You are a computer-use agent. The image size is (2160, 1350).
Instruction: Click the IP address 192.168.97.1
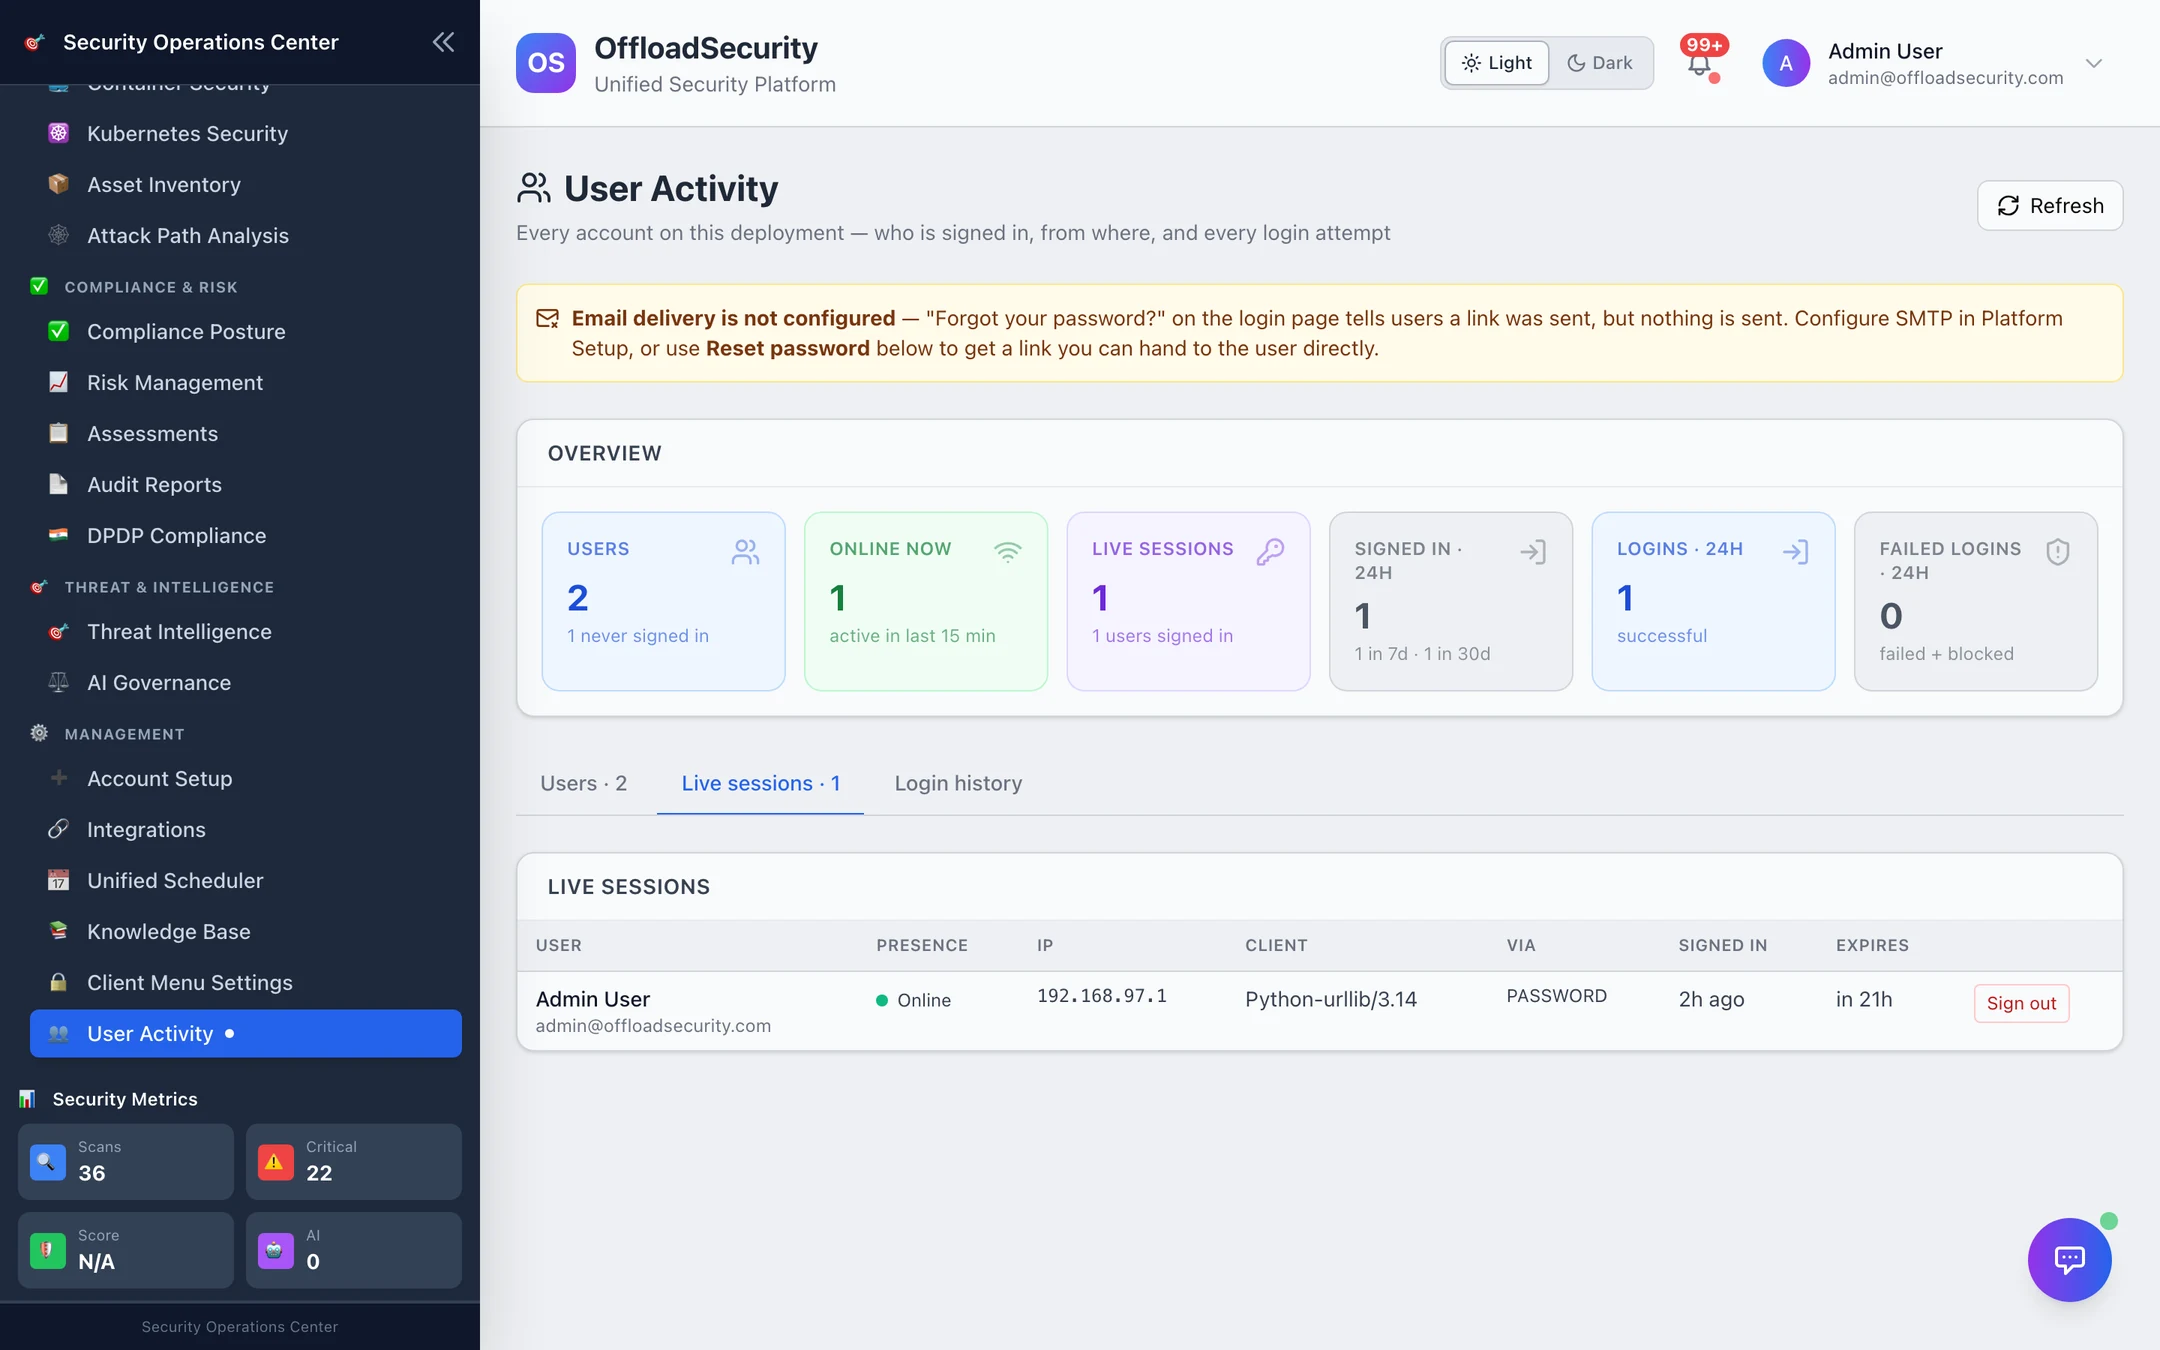coord(1101,996)
